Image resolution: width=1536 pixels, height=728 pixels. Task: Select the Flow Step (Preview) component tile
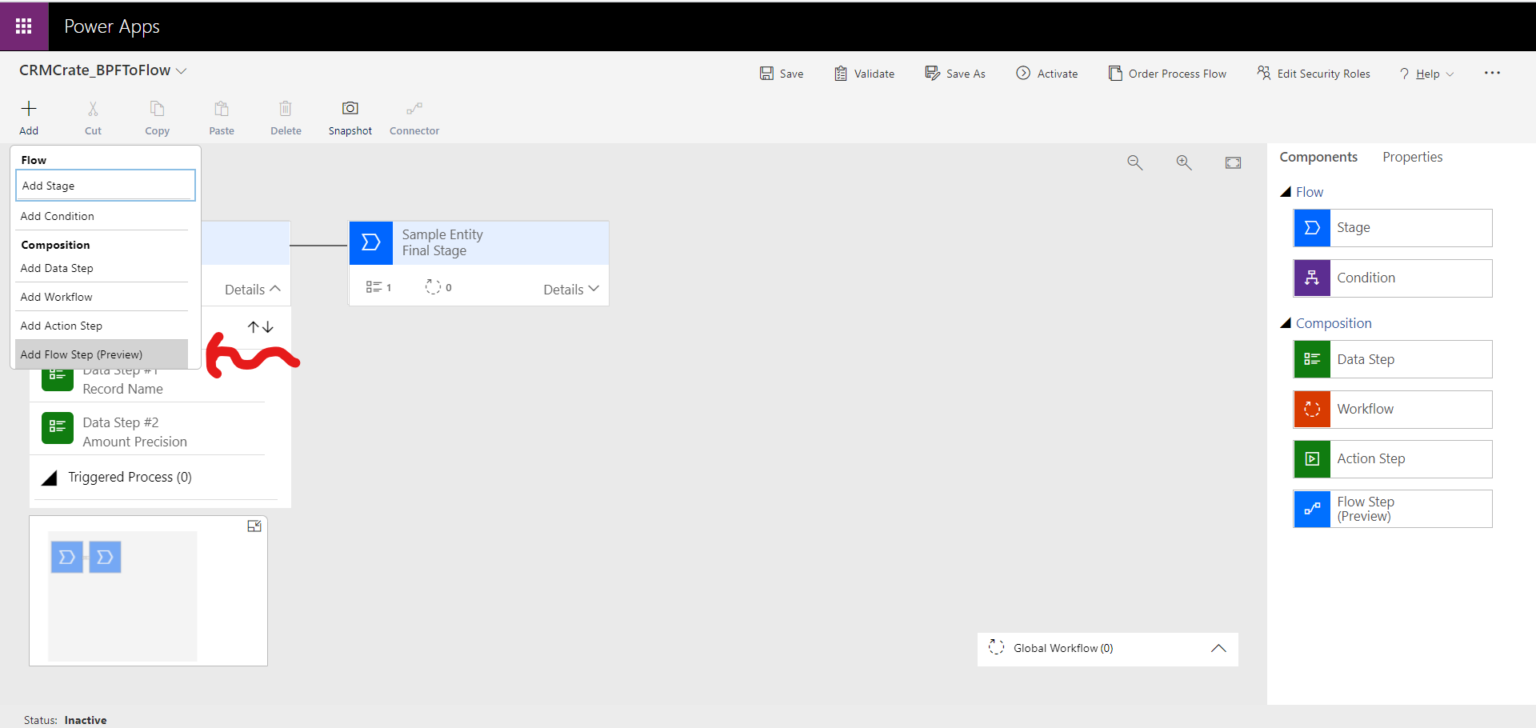(1392, 509)
